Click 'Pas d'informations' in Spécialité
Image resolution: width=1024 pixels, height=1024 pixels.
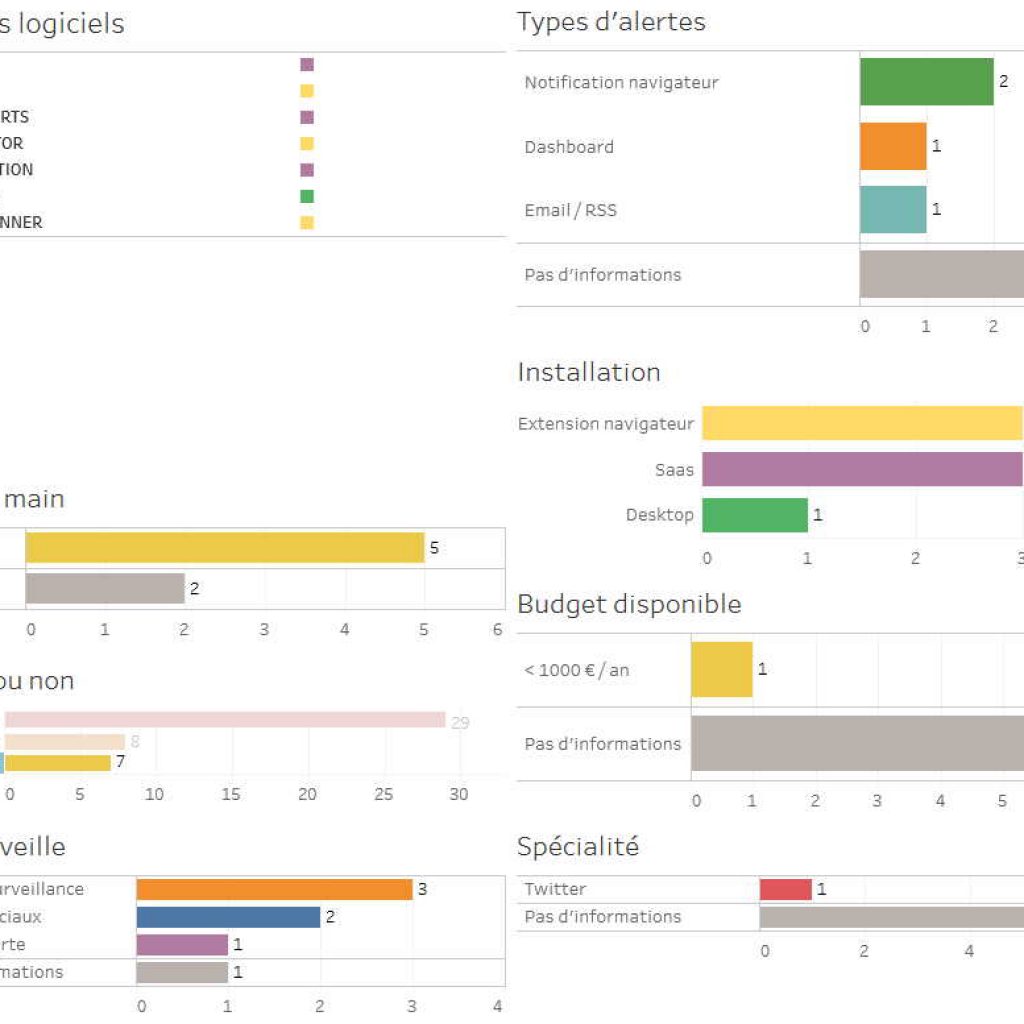(x=602, y=917)
